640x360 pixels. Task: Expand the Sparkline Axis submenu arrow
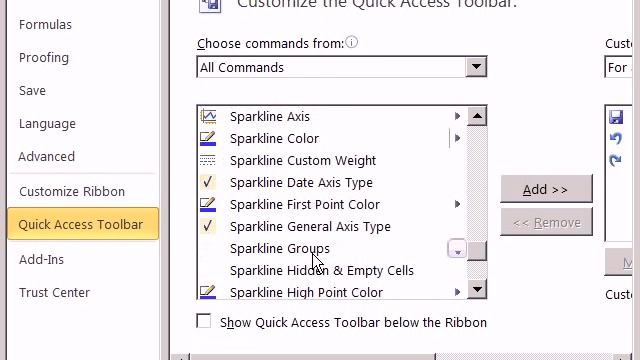(x=458, y=116)
